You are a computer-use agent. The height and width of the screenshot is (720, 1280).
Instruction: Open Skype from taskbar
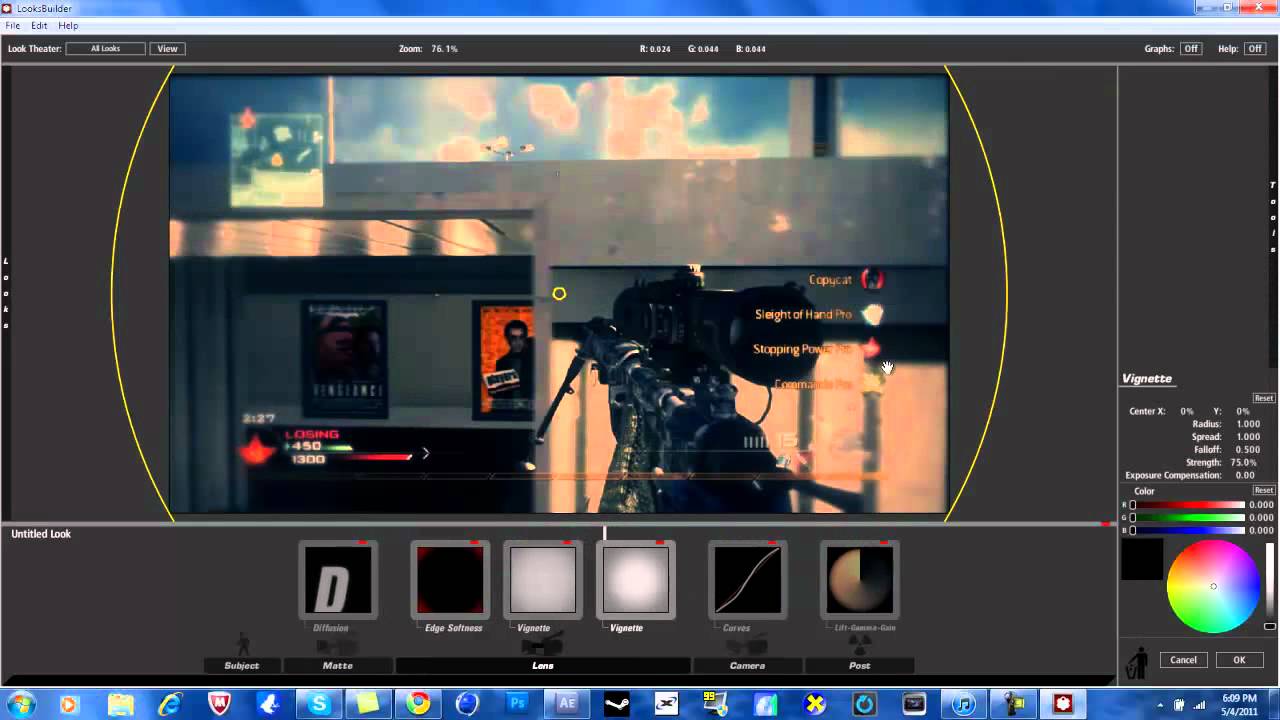click(319, 704)
